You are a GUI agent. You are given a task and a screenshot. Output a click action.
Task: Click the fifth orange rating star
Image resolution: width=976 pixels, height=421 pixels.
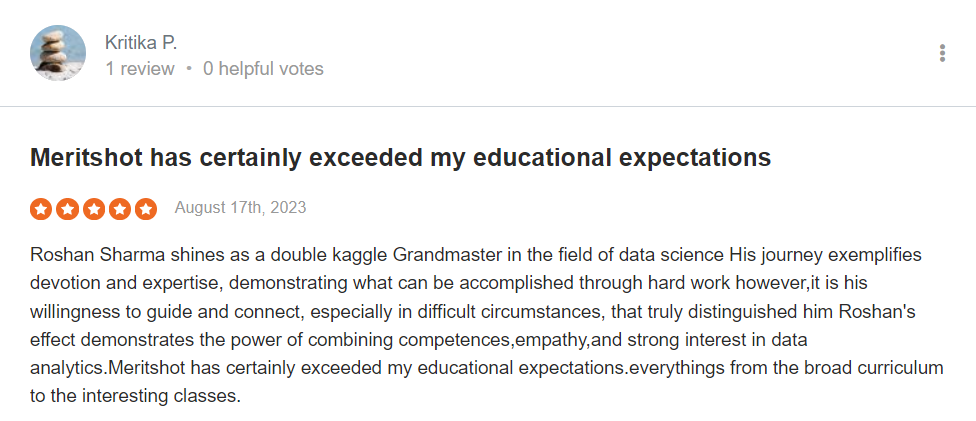click(x=146, y=209)
